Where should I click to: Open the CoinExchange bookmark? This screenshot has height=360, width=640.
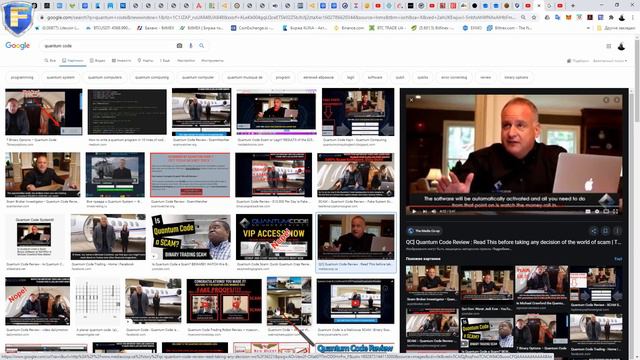(x=252, y=28)
